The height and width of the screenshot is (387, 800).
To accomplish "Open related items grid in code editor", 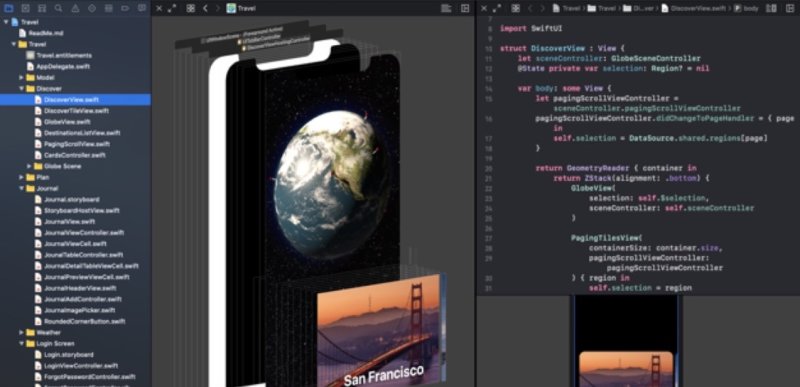I will [515, 8].
